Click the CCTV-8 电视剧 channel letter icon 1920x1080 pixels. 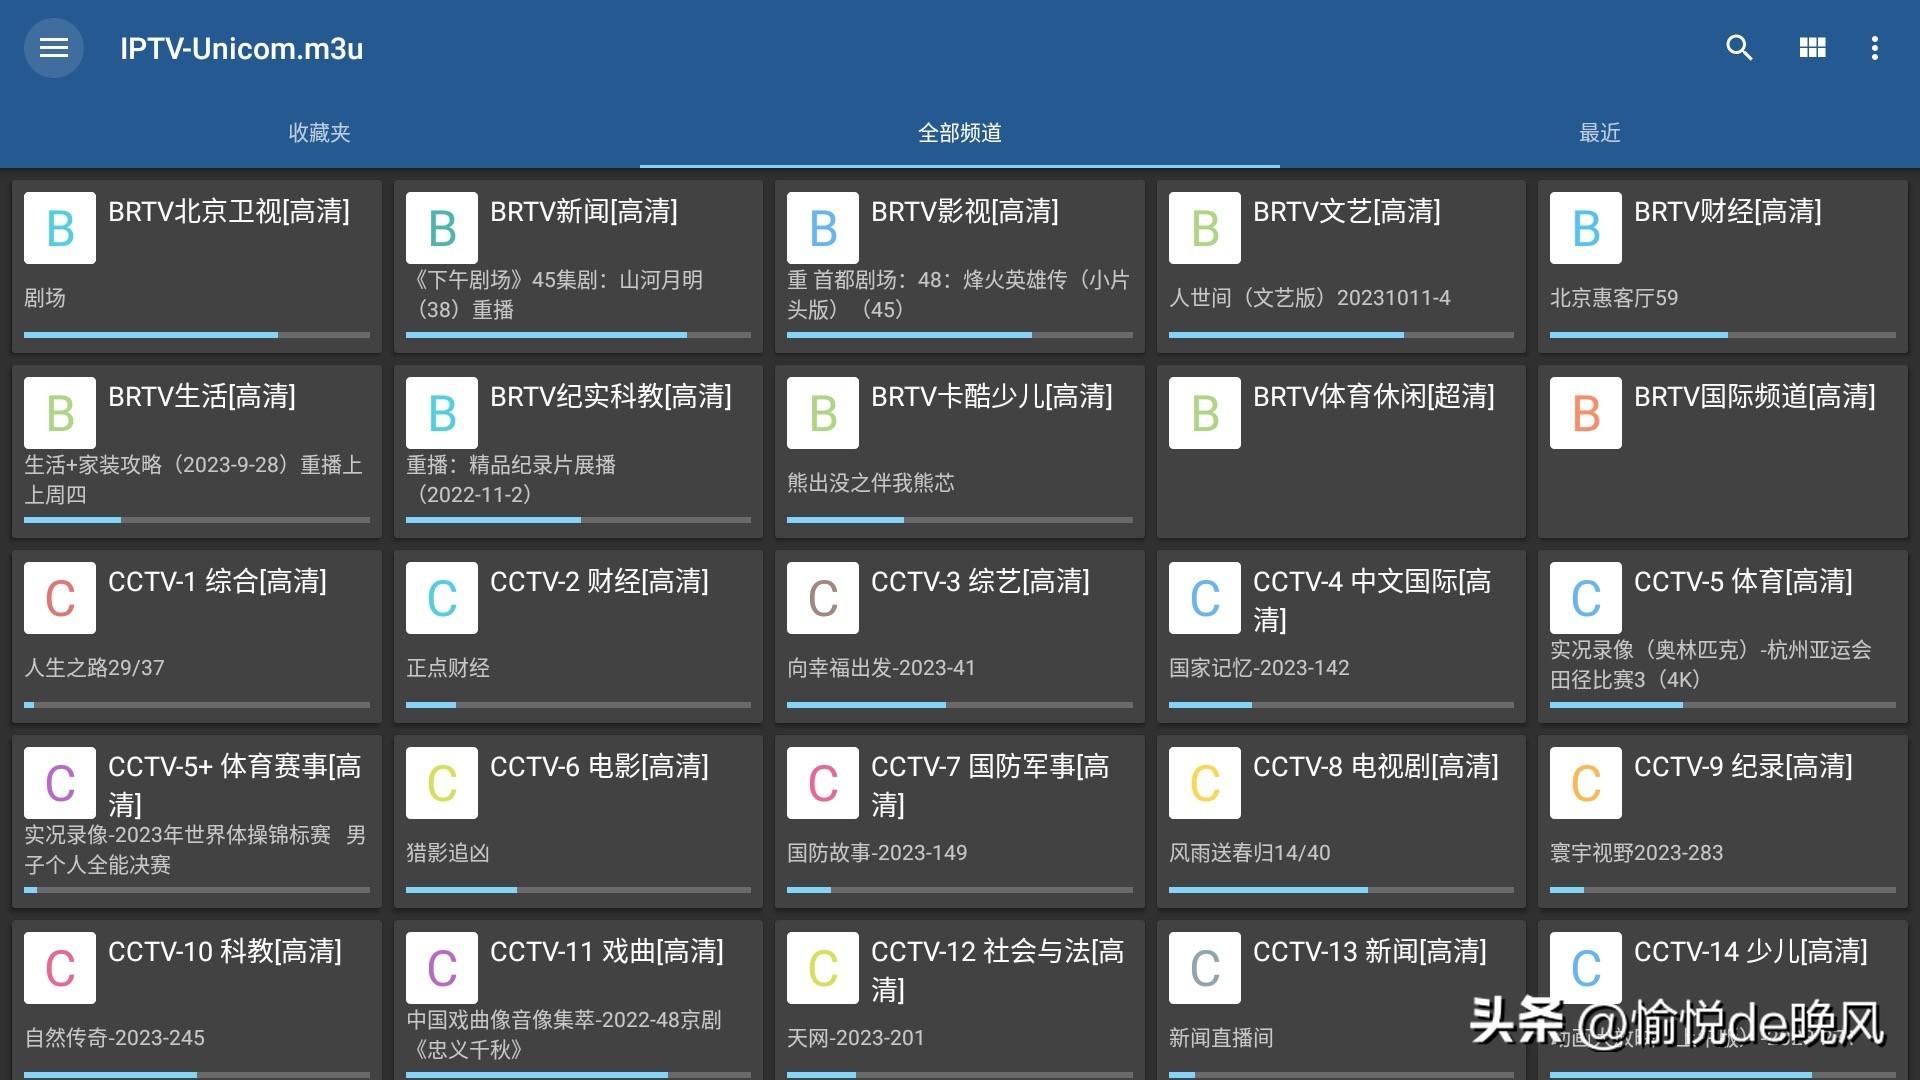tap(1205, 783)
